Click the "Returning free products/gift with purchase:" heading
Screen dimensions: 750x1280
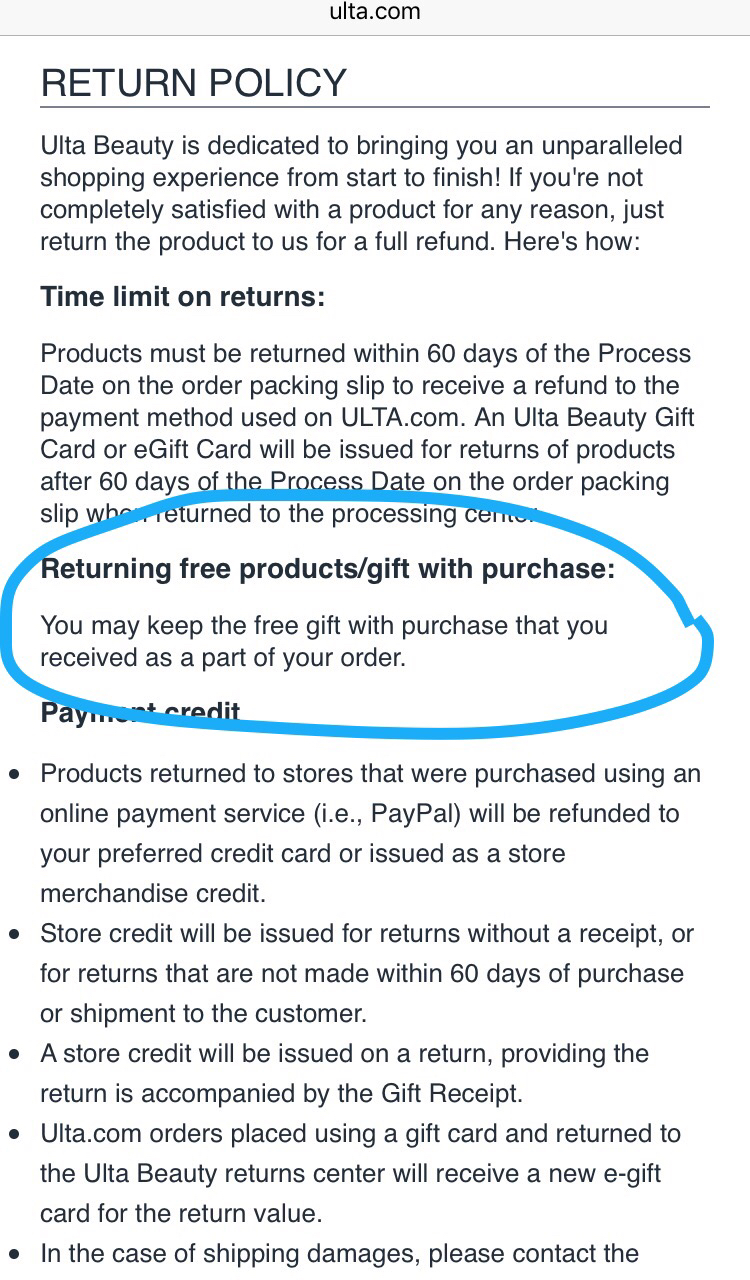click(328, 569)
